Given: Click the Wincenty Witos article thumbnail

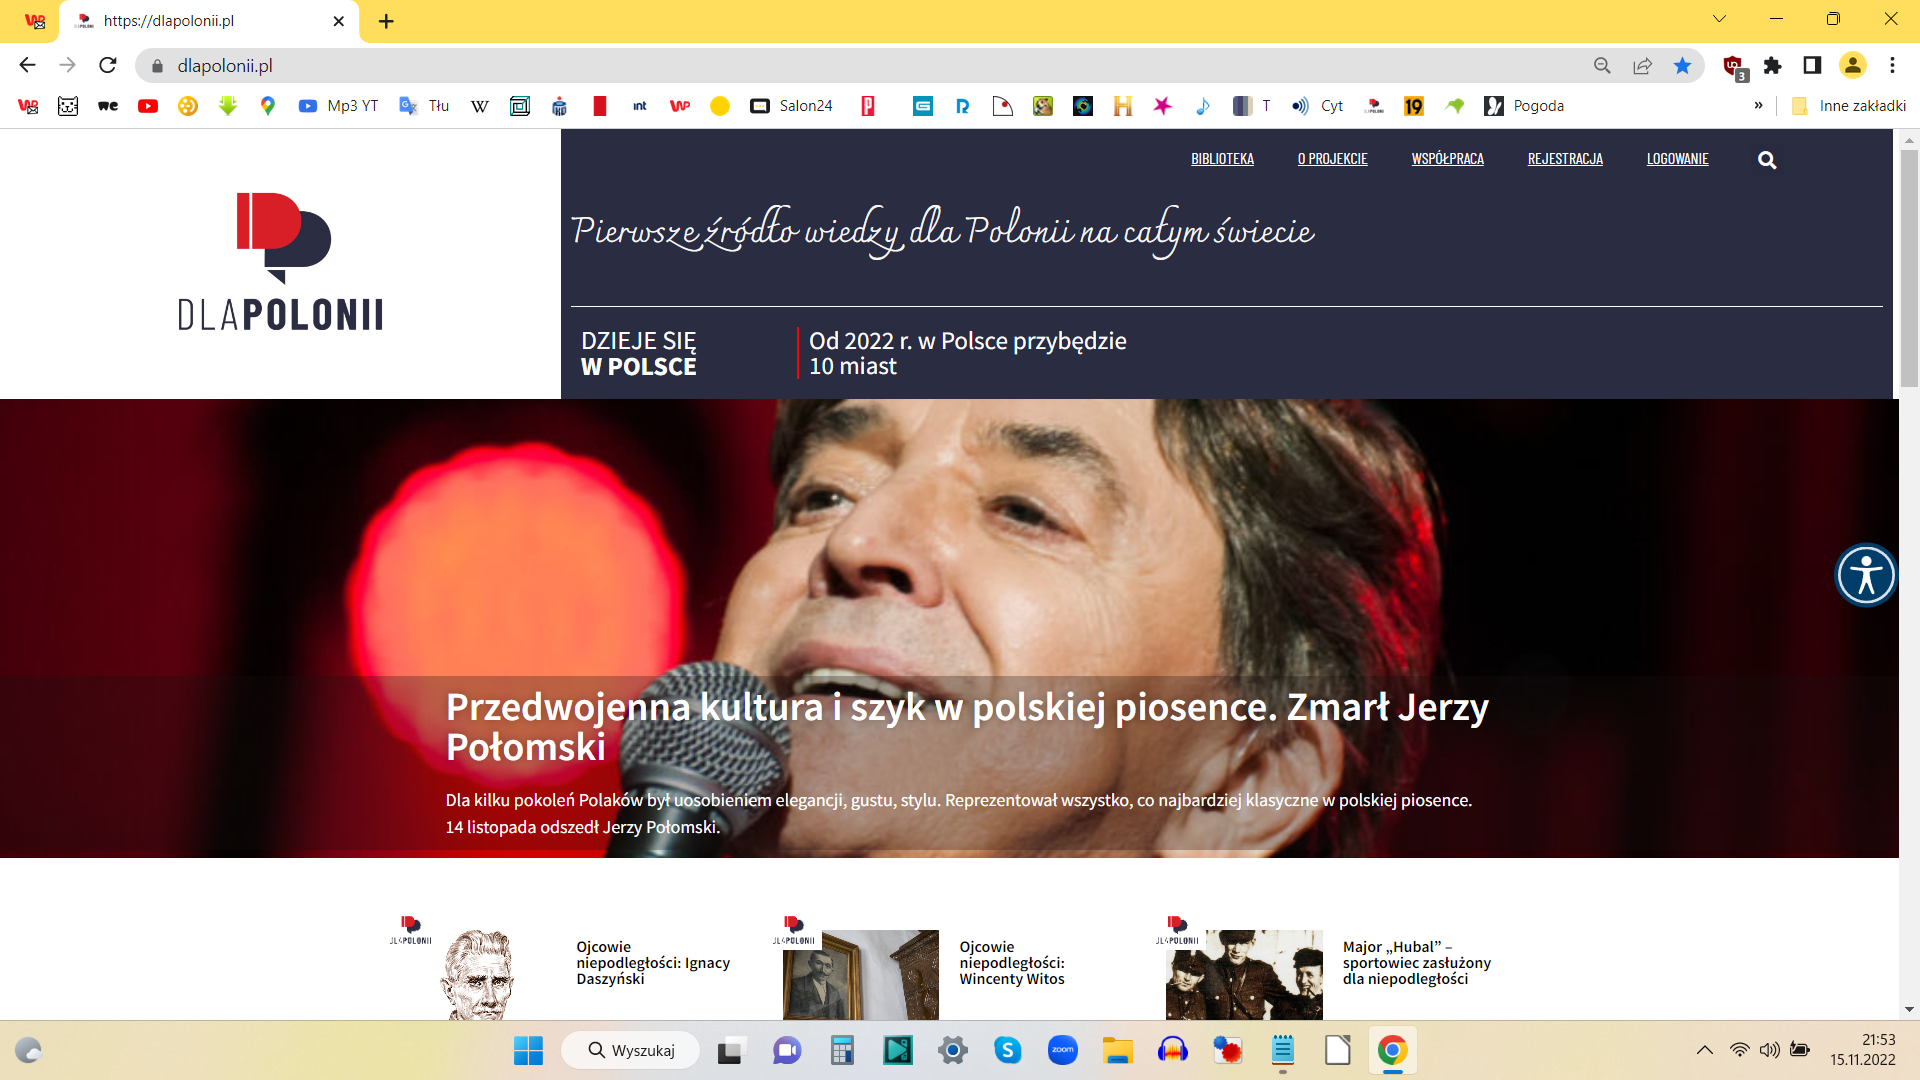Looking at the screenshot, I should tap(860, 974).
